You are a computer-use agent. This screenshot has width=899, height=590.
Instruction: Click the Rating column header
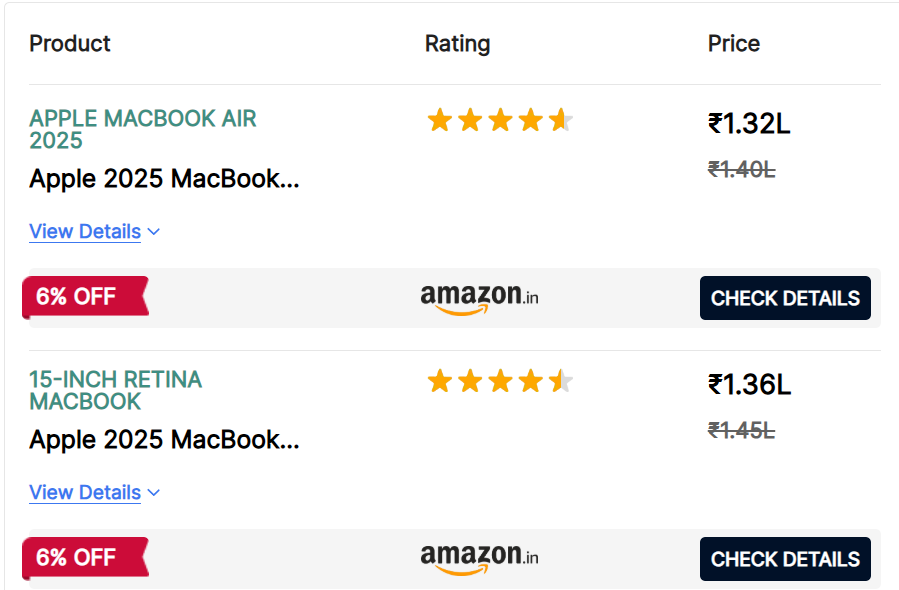click(x=457, y=44)
